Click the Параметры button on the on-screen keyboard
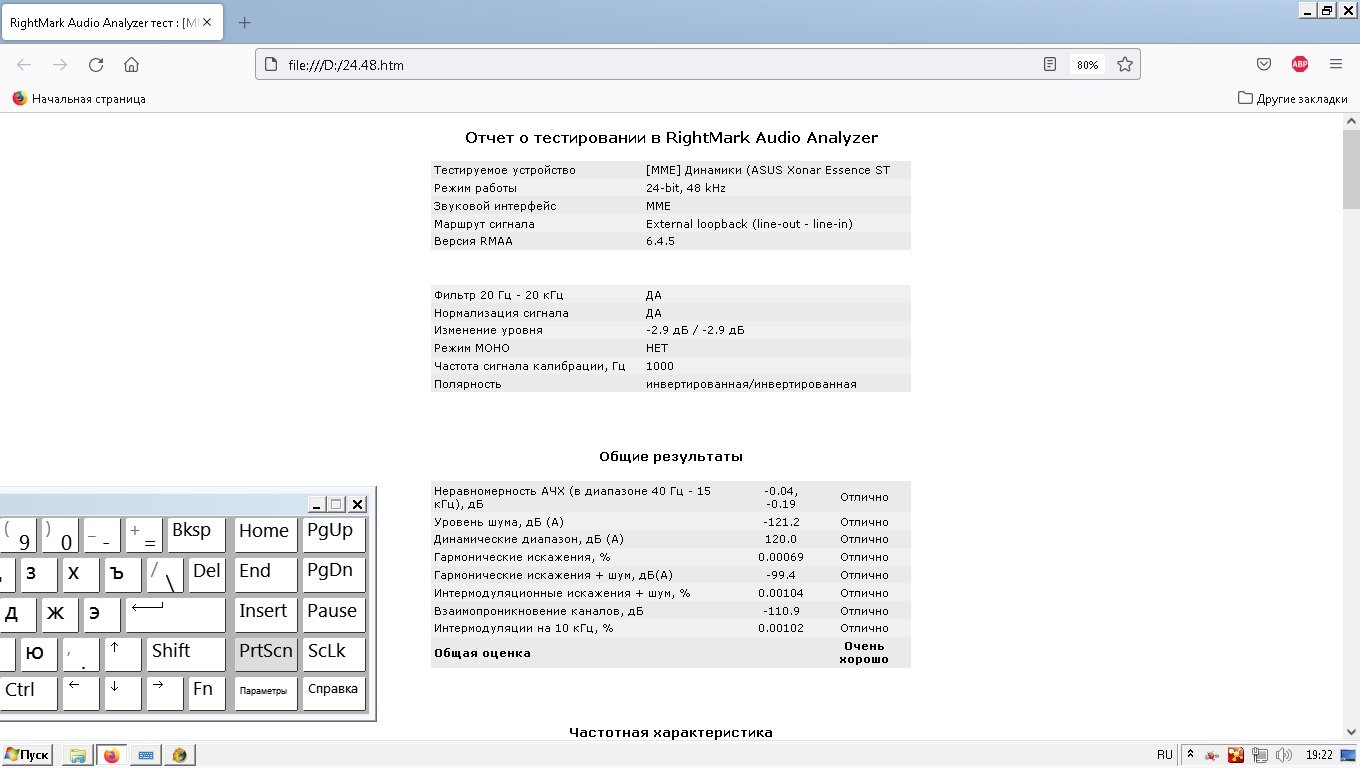1360x768 pixels. 265,692
